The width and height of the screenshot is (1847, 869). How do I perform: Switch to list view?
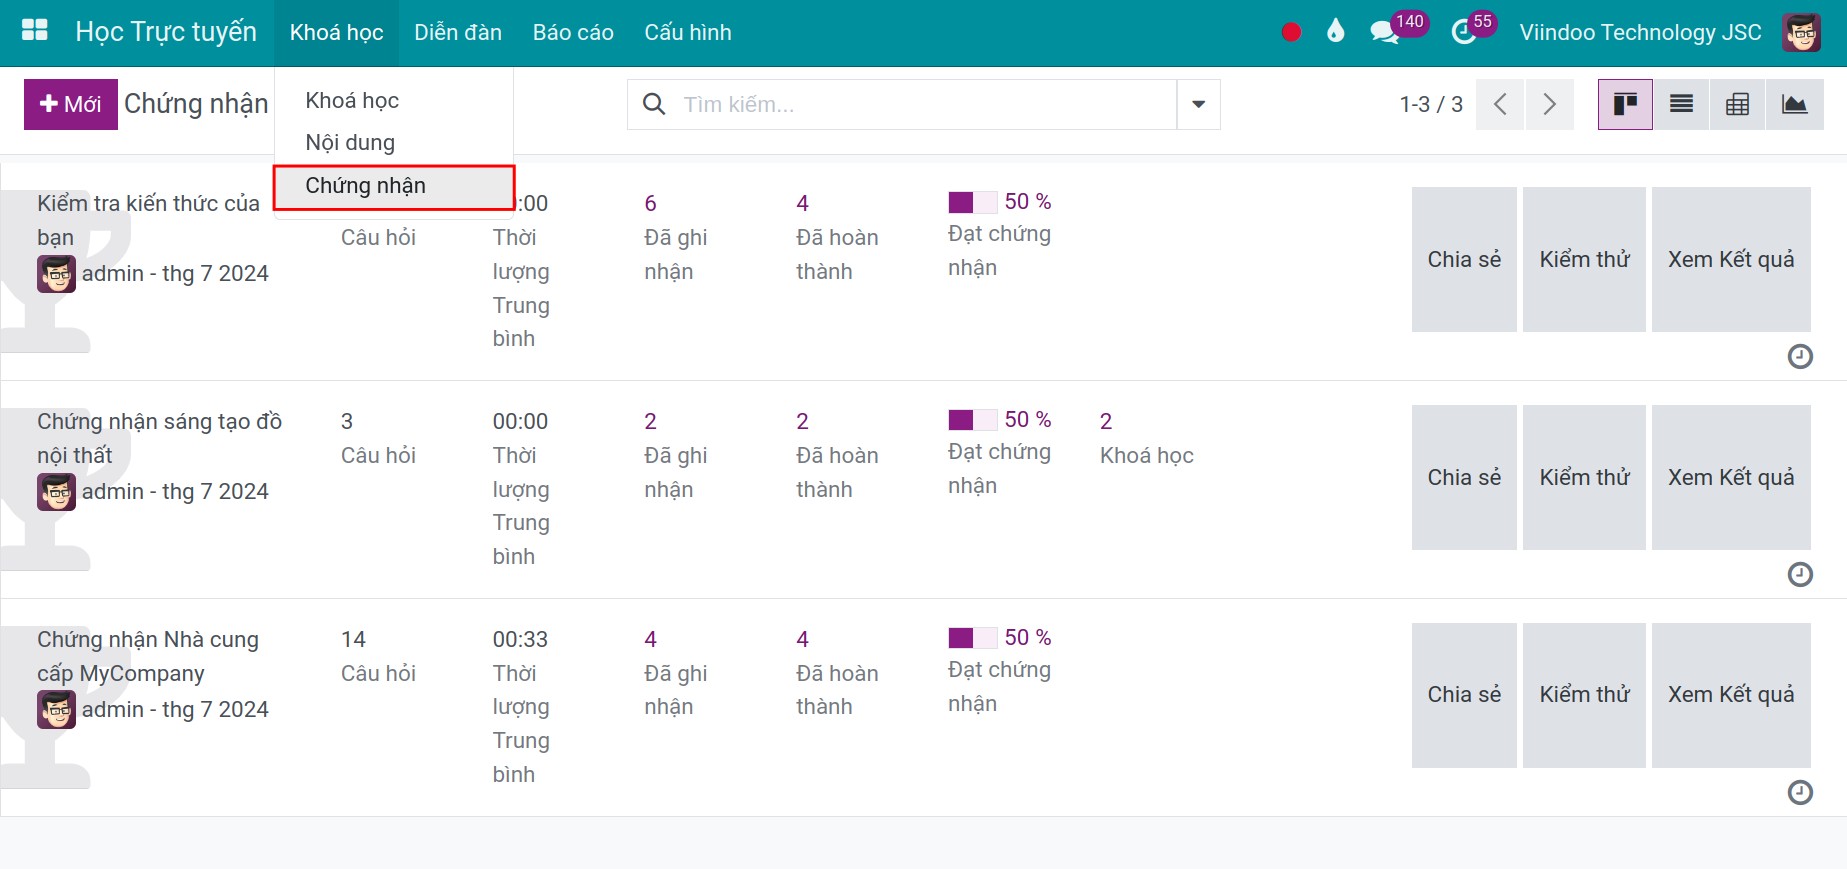point(1681,104)
